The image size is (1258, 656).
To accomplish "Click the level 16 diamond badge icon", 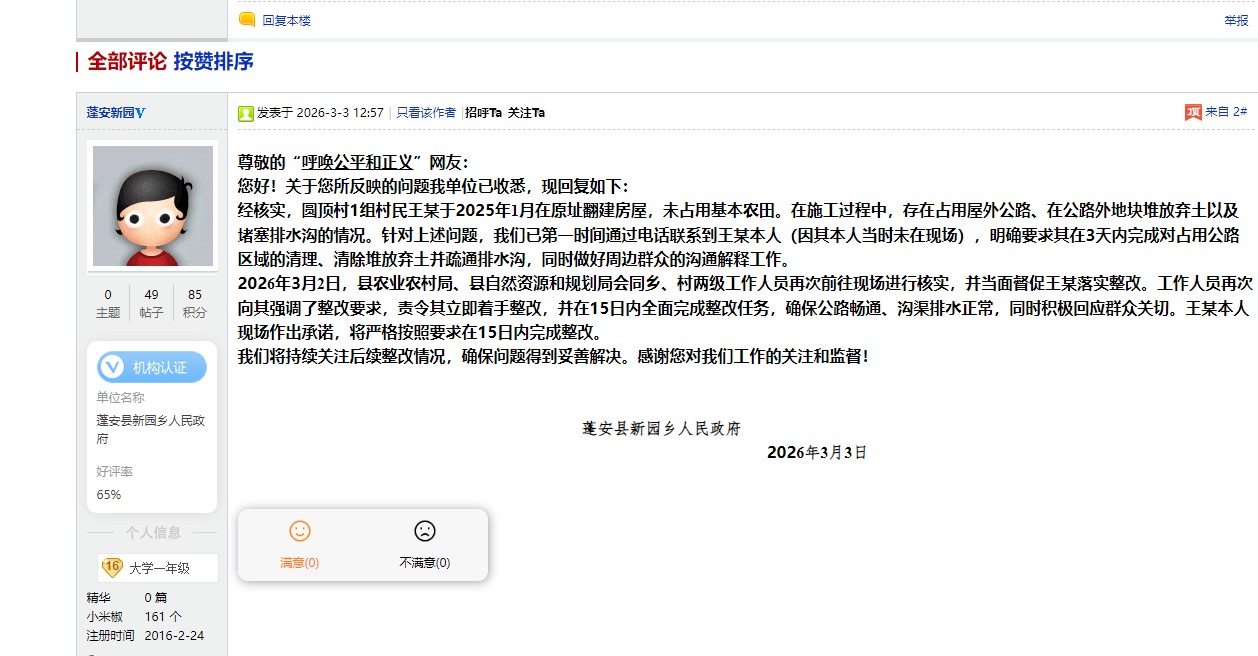I will pyautogui.click(x=112, y=567).
